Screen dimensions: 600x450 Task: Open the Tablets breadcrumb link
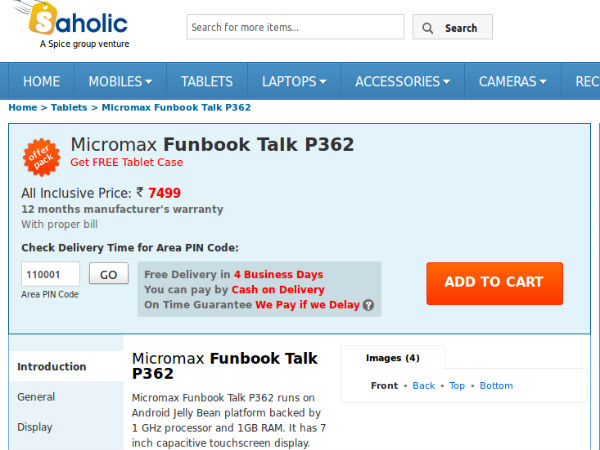pos(68,107)
